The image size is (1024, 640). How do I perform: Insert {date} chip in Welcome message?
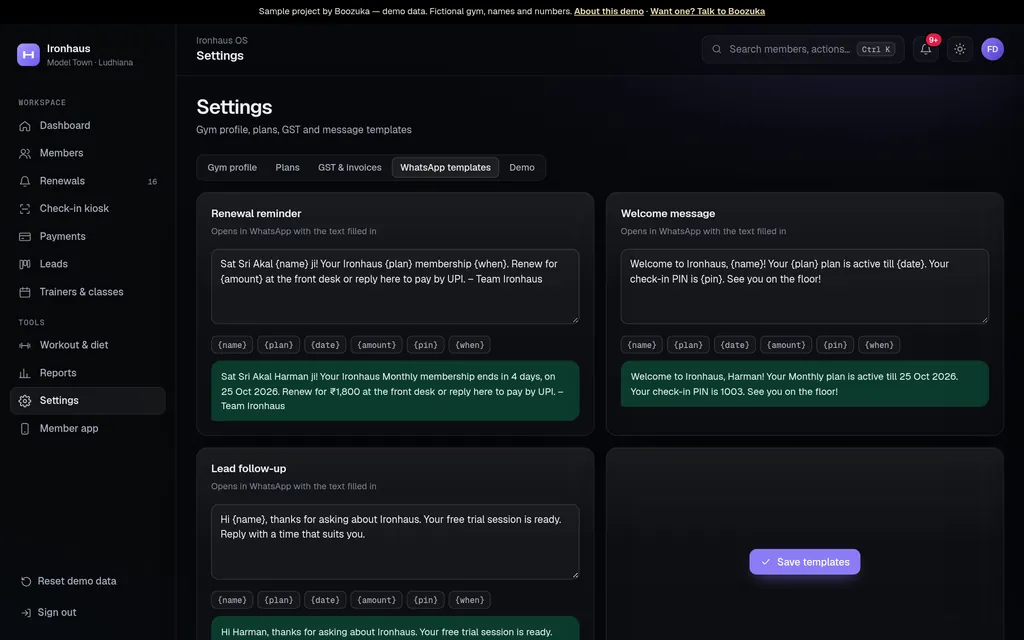tap(735, 345)
